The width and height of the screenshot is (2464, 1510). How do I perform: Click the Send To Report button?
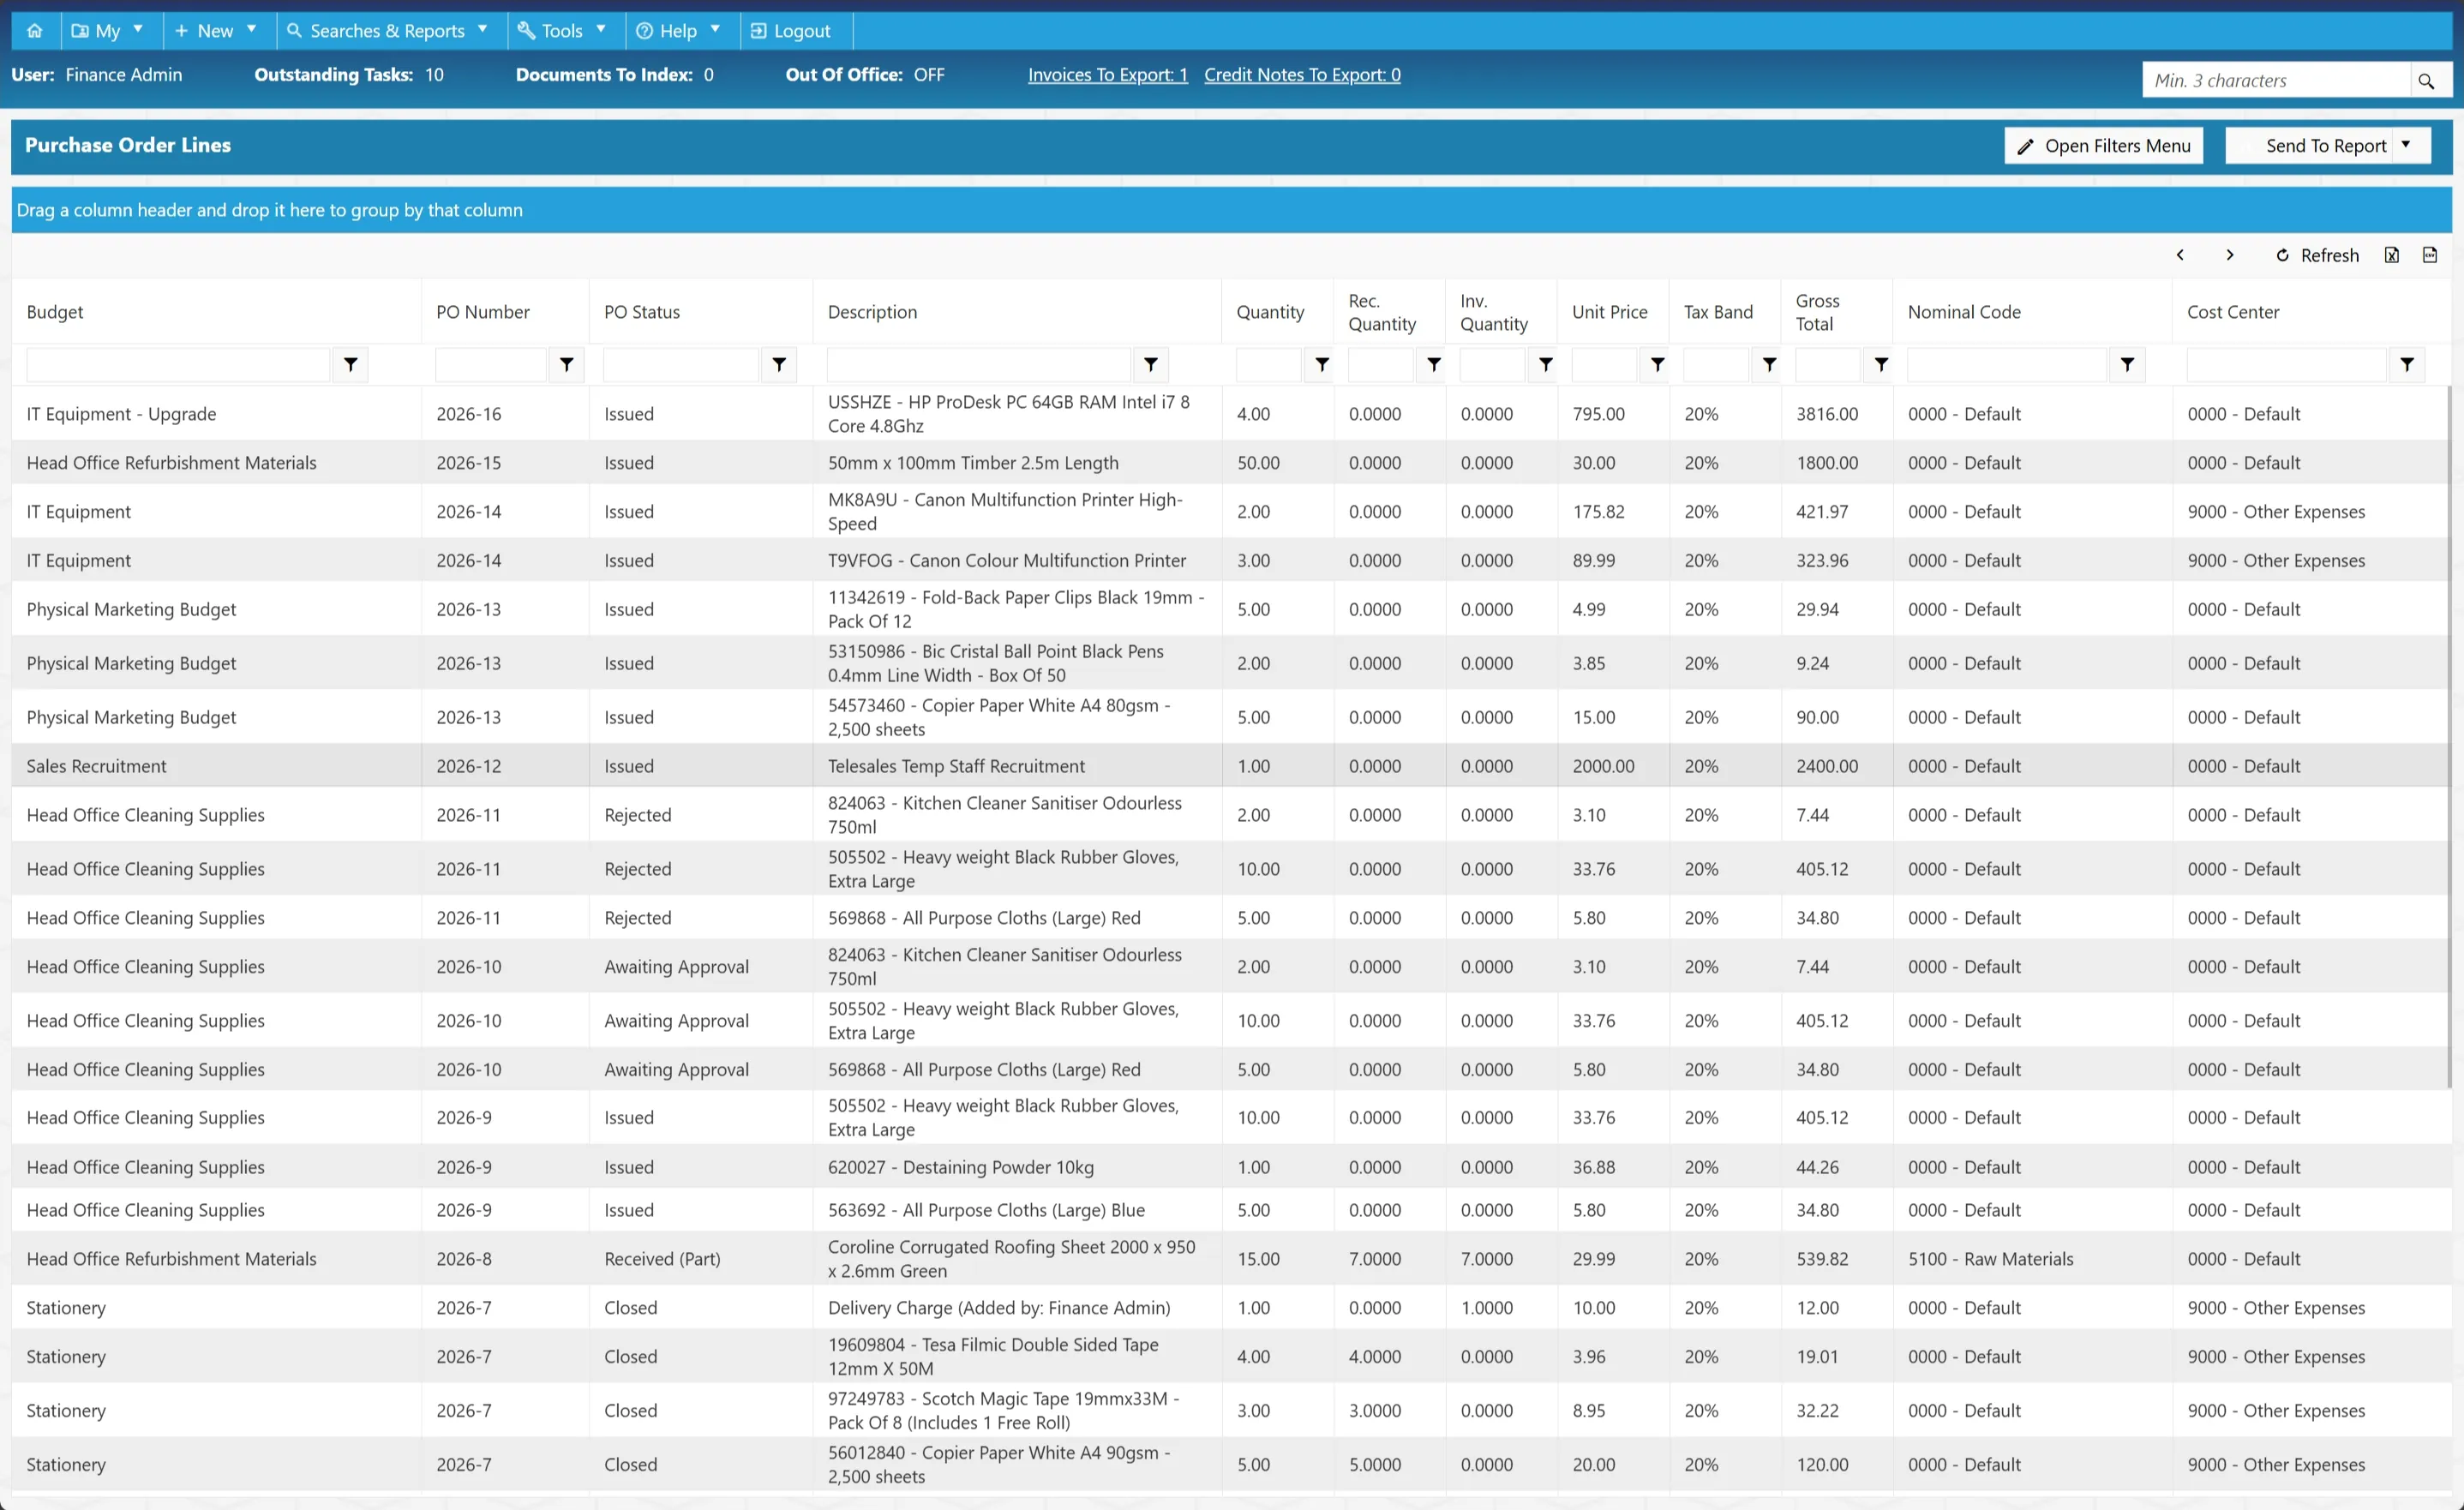coord(2309,145)
